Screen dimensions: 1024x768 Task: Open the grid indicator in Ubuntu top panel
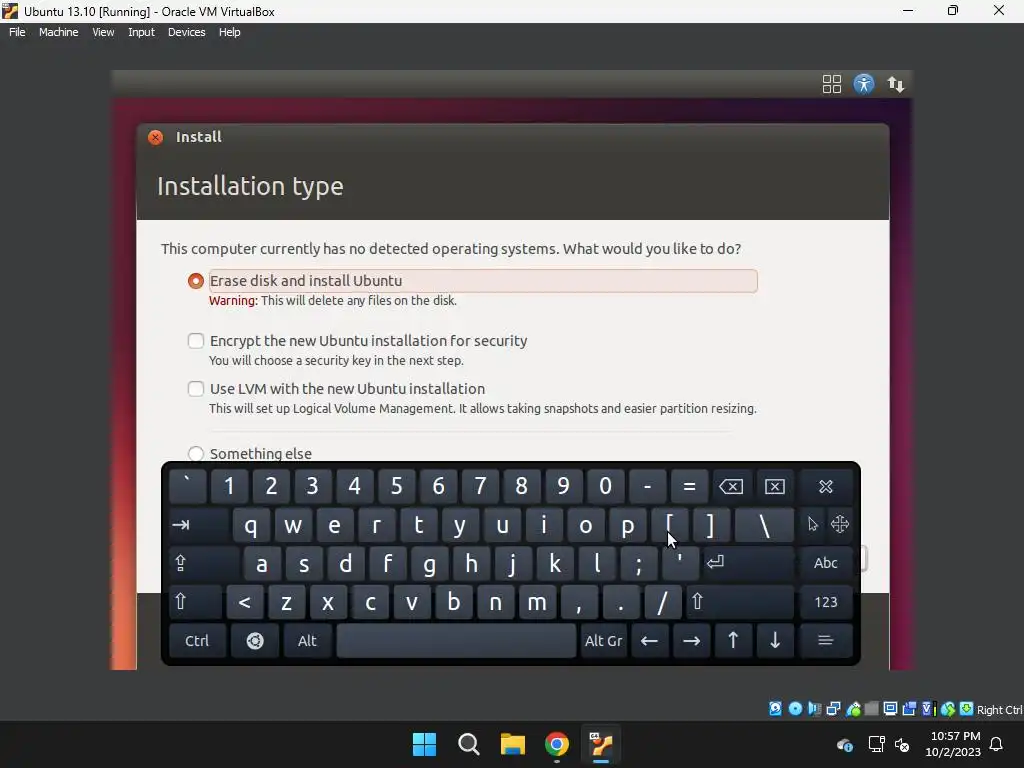831,84
